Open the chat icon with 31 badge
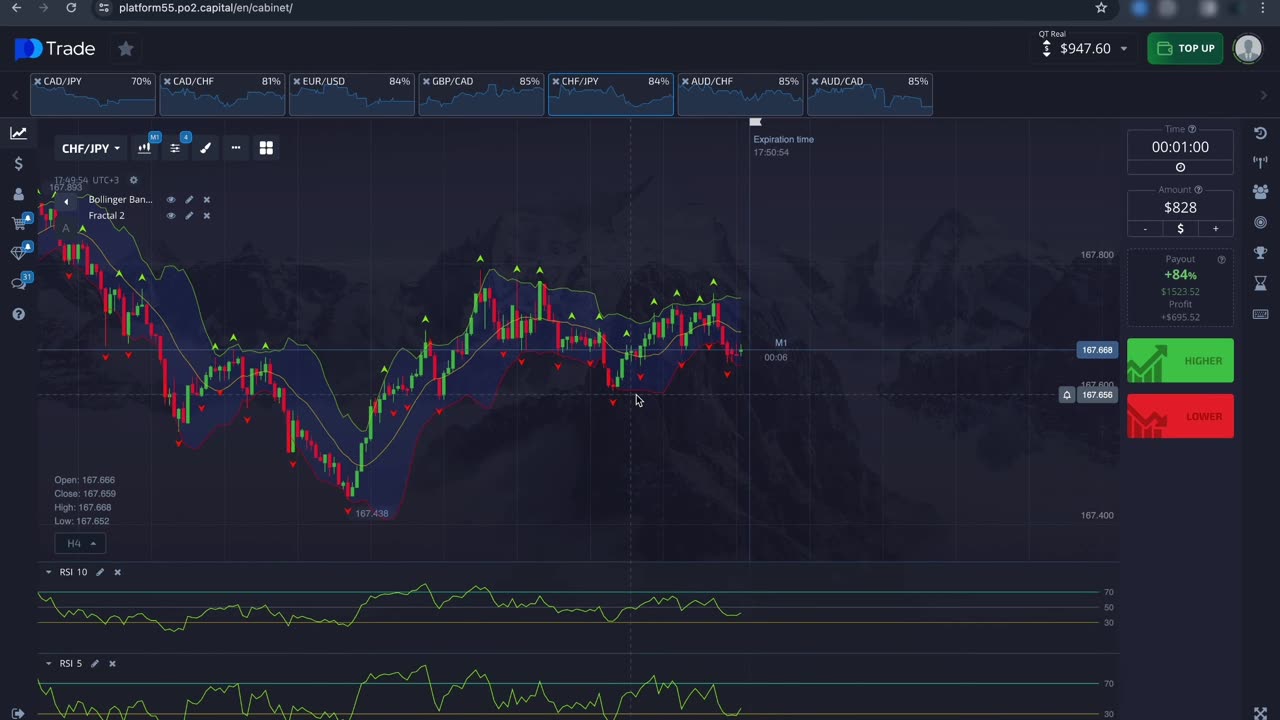The image size is (1280, 720). (x=18, y=283)
